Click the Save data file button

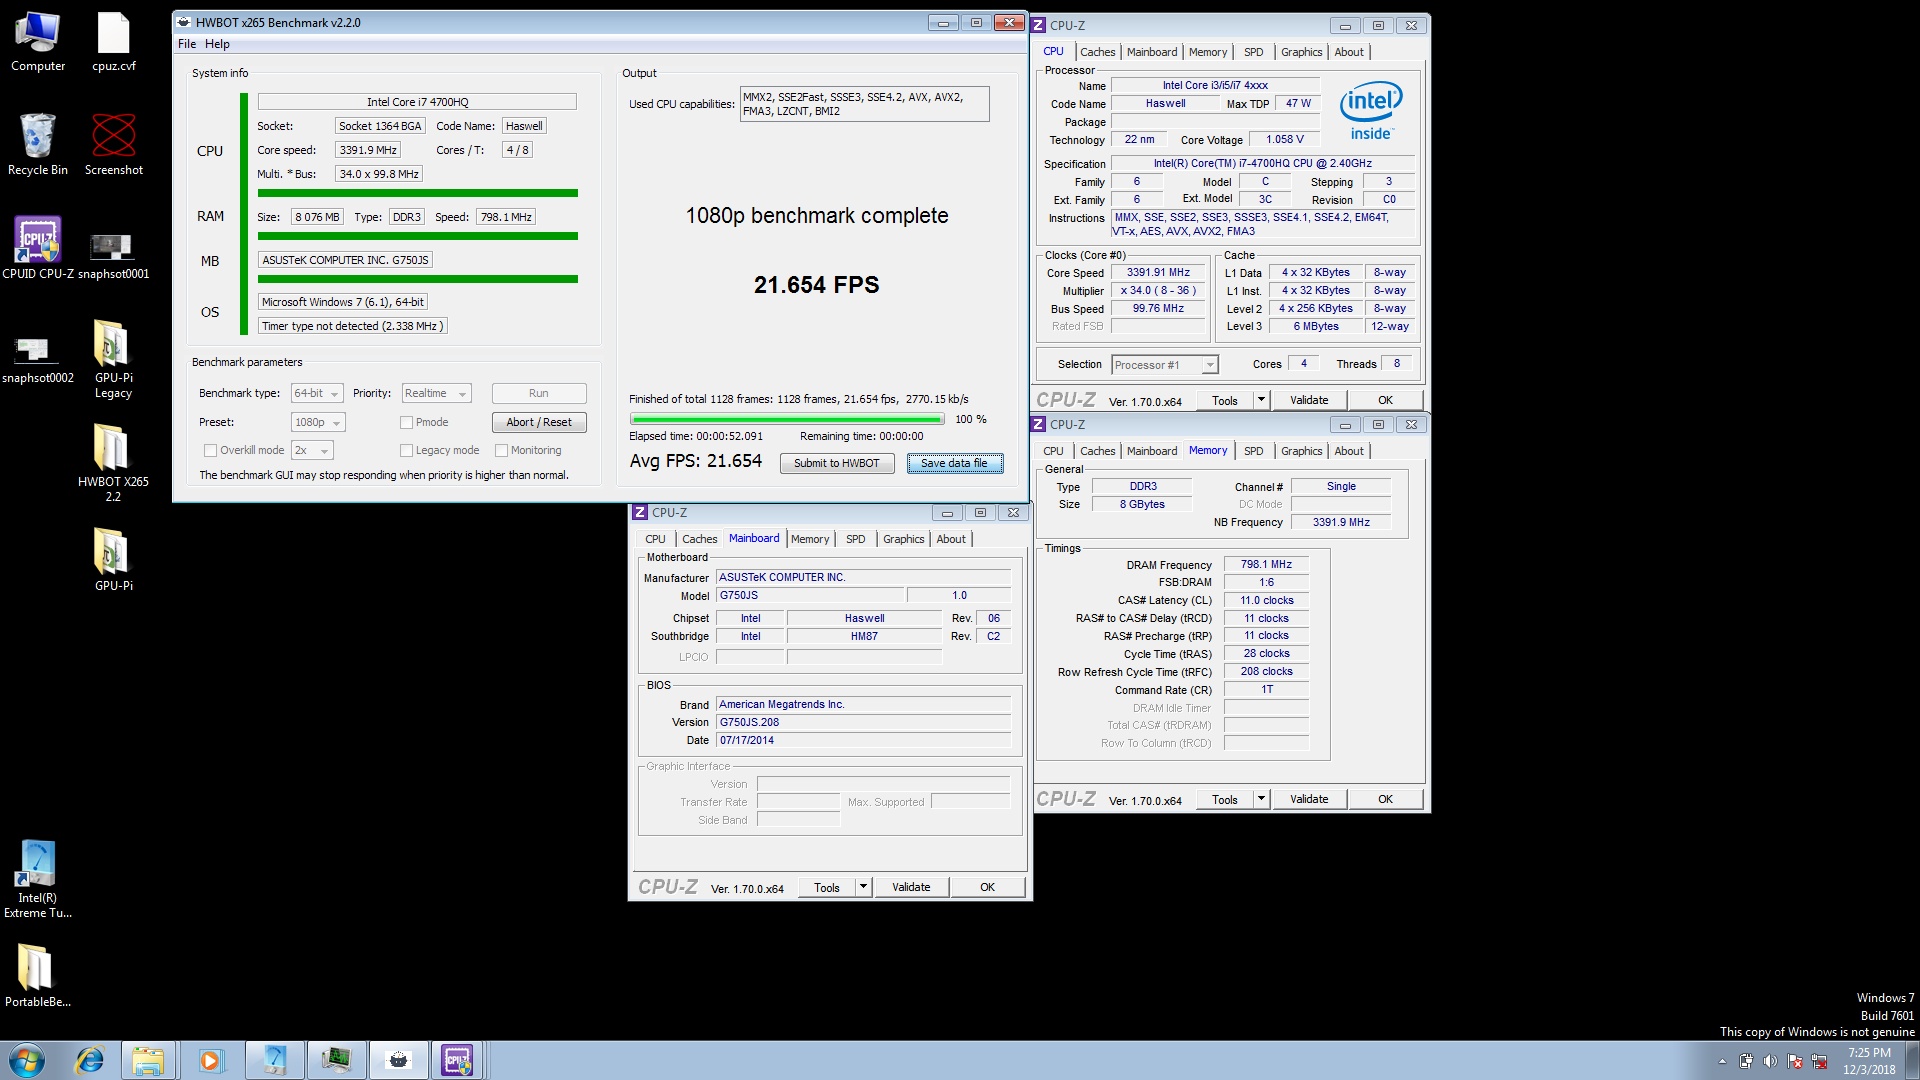coord(954,463)
